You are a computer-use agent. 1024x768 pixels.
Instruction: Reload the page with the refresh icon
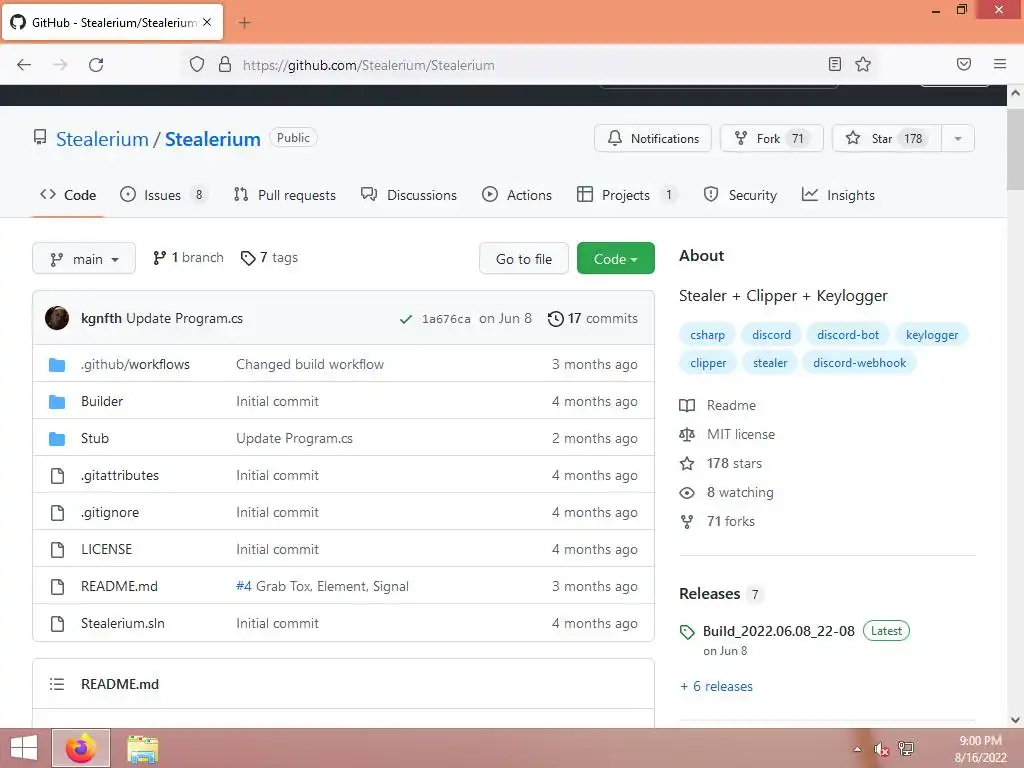tap(96, 65)
